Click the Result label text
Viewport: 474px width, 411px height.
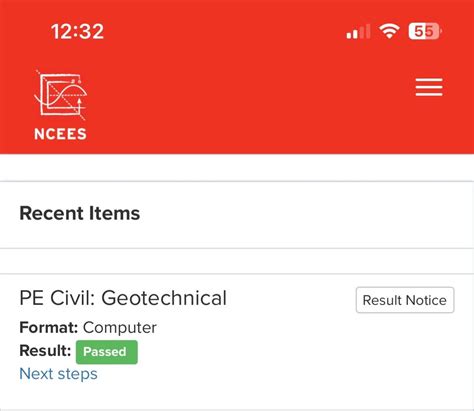[45, 351]
